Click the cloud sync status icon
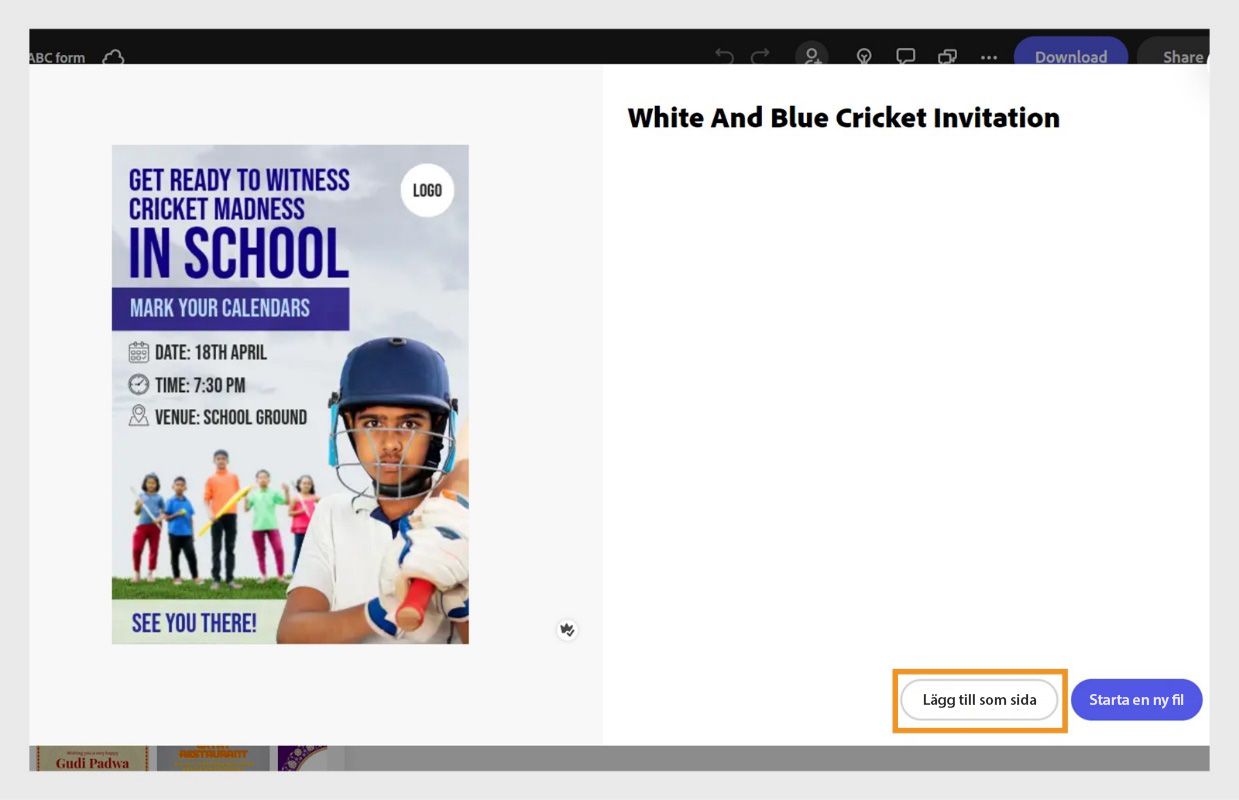Image resolution: width=1239 pixels, height=800 pixels. tap(114, 57)
